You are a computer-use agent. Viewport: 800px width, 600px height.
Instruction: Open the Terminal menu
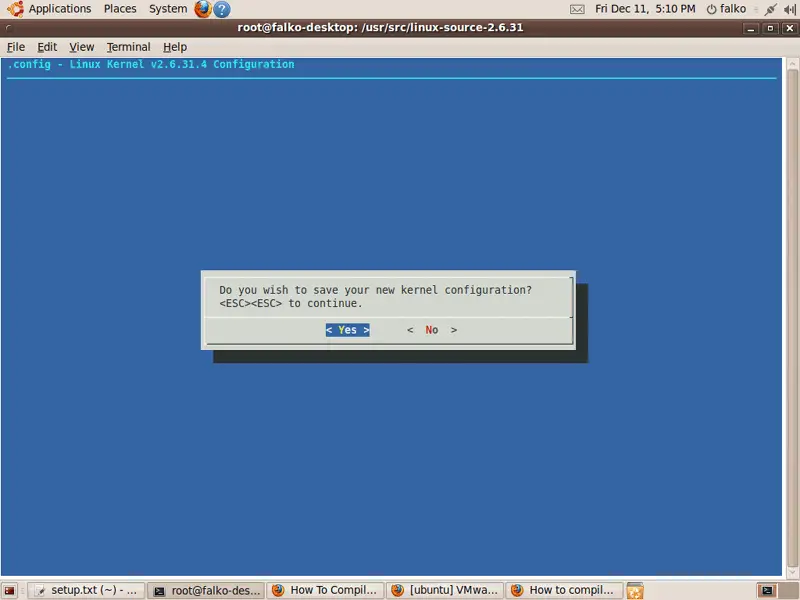click(x=129, y=47)
